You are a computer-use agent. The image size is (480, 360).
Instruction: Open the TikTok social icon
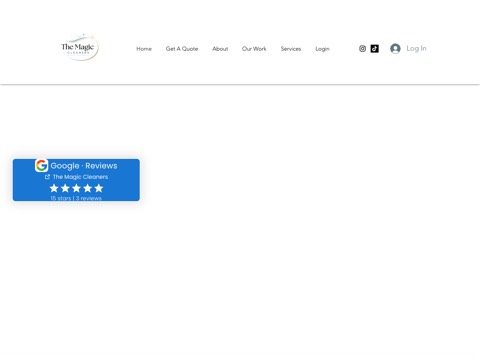coord(375,49)
